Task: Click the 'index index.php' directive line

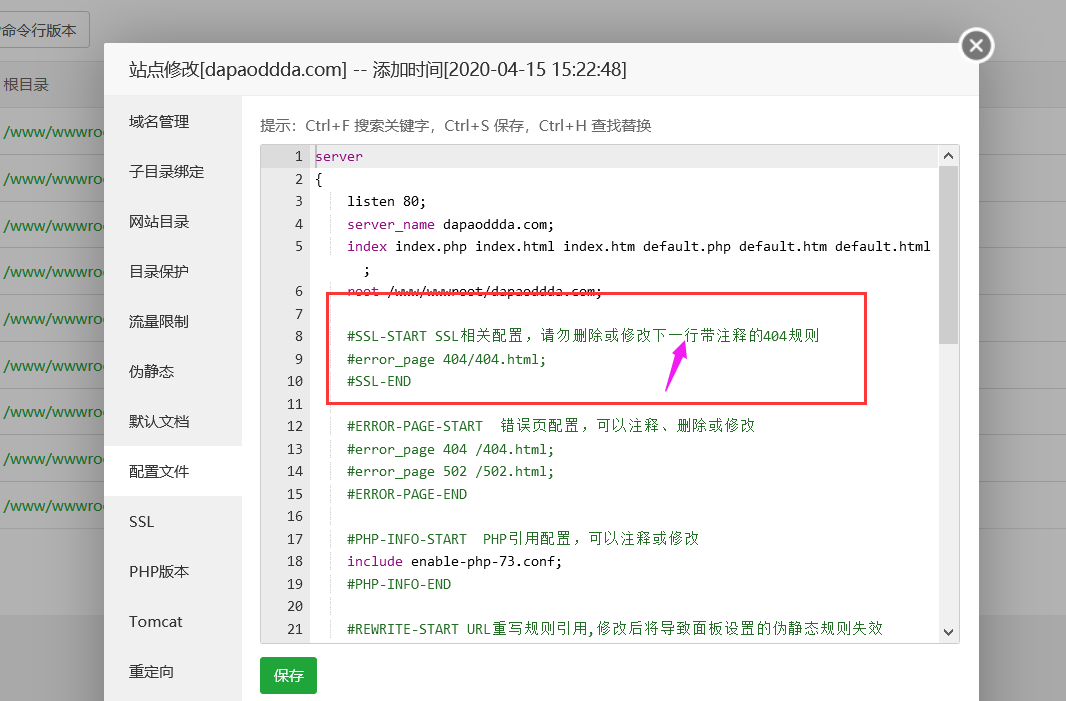Action: [638, 246]
